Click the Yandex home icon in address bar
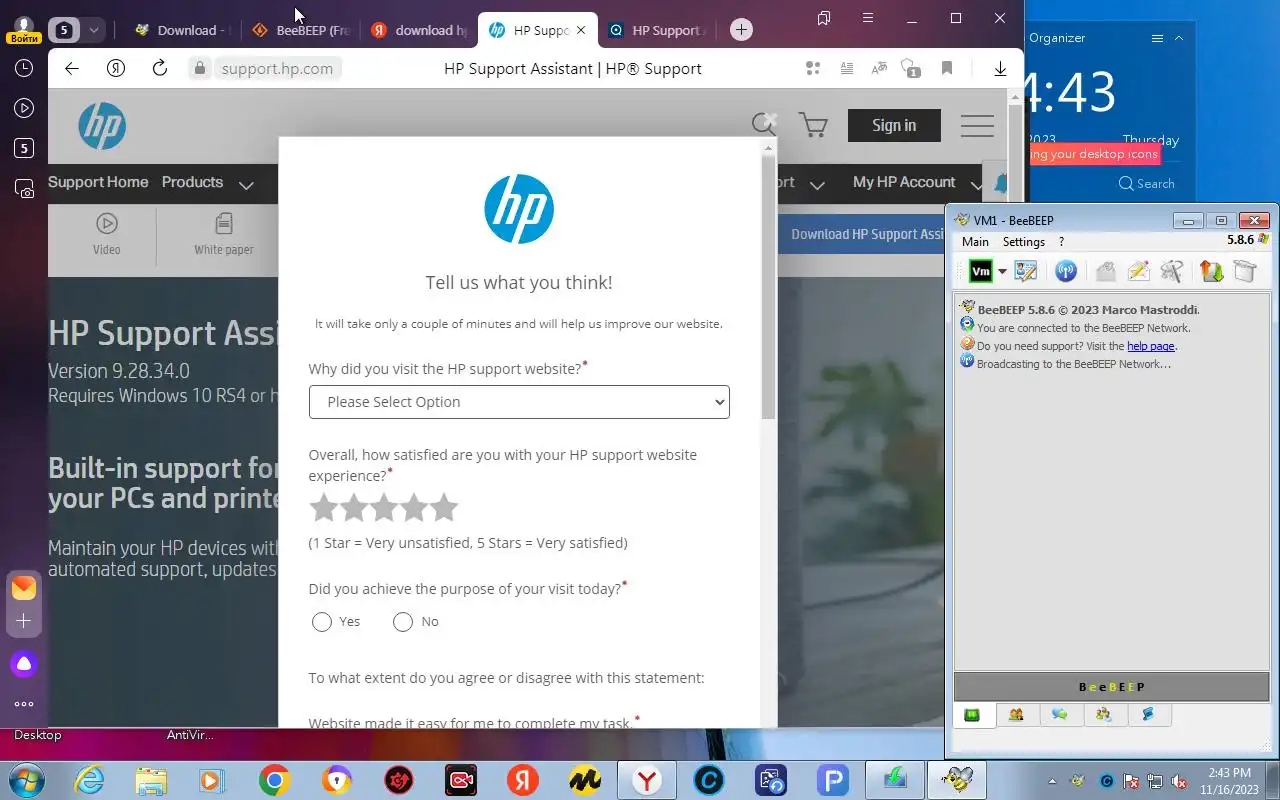The image size is (1280, 800). (x=116, y=68)
